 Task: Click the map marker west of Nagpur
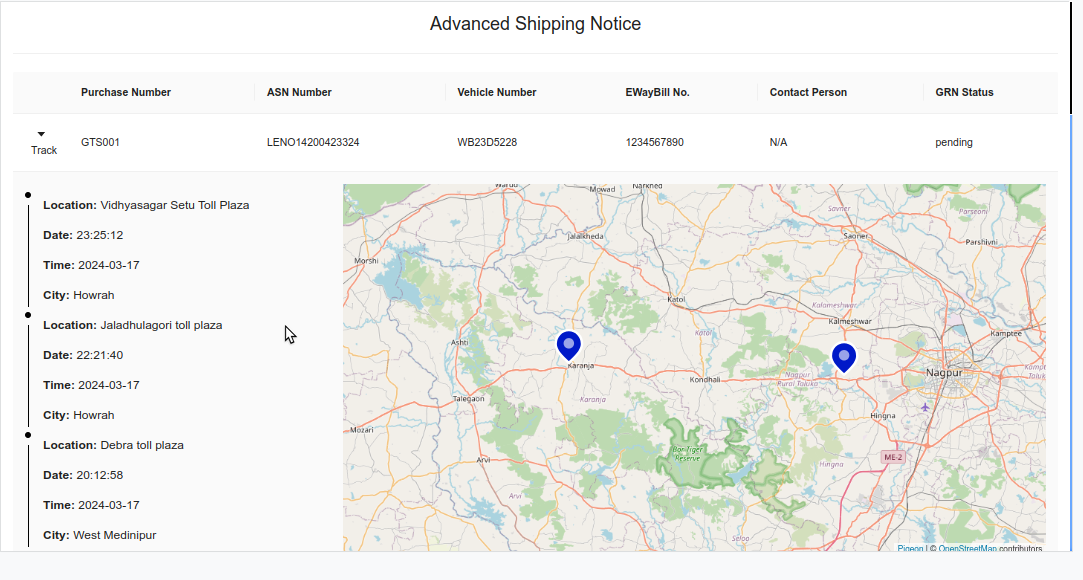point(844,357)
